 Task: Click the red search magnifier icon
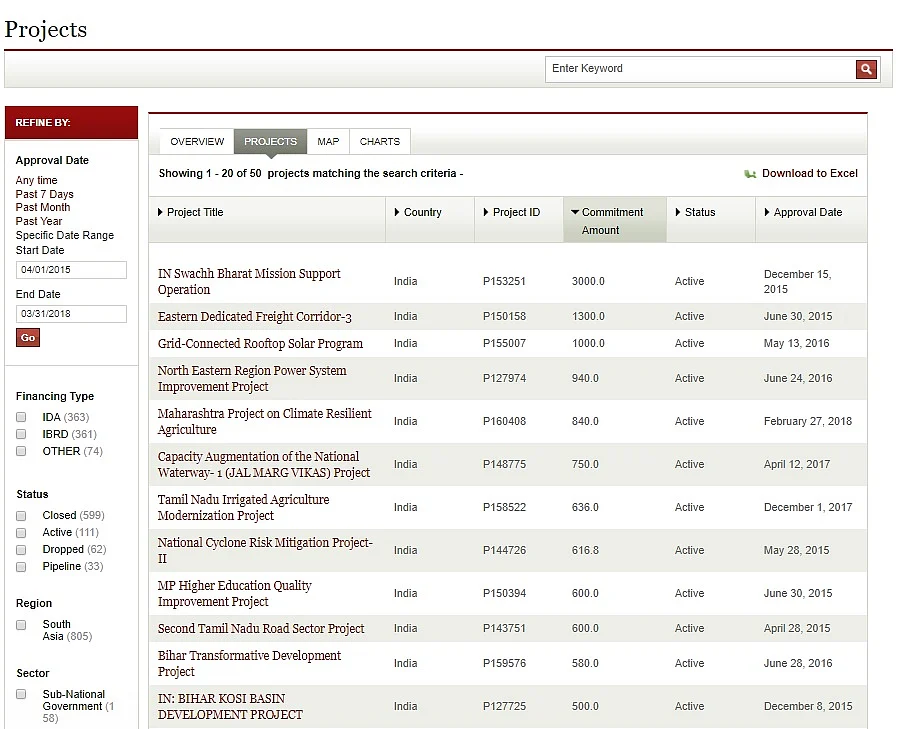[x=867, y=69]
